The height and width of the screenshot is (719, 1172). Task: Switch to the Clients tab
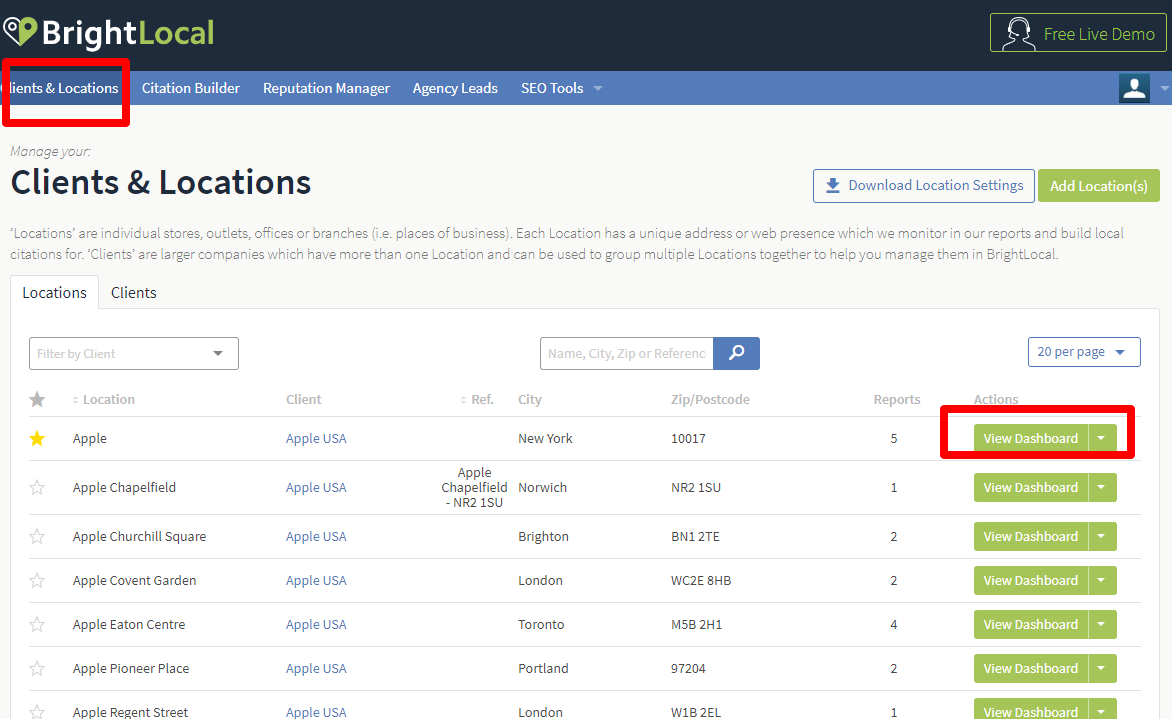pos(134,293)
